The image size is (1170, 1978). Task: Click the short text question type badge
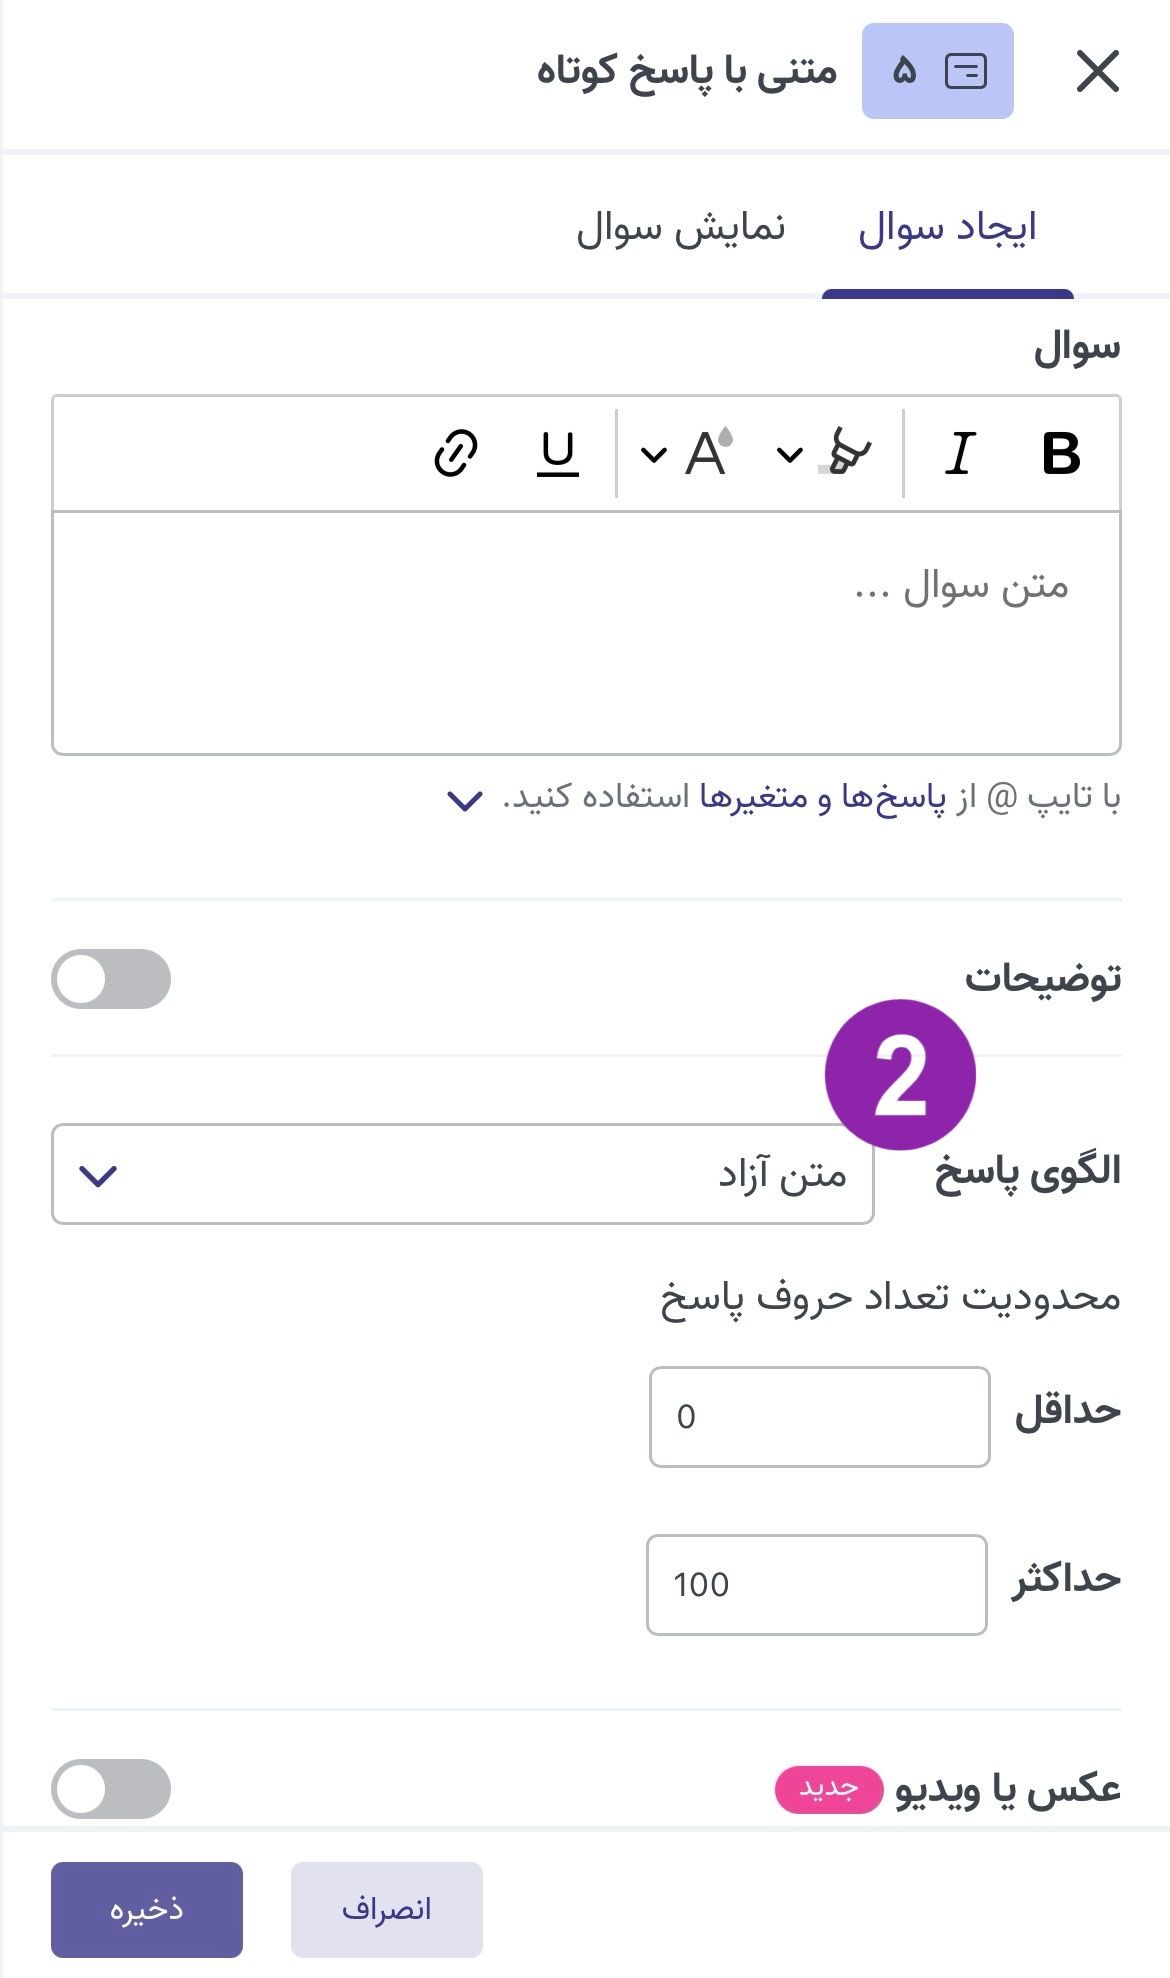click(x=937, y=72)
